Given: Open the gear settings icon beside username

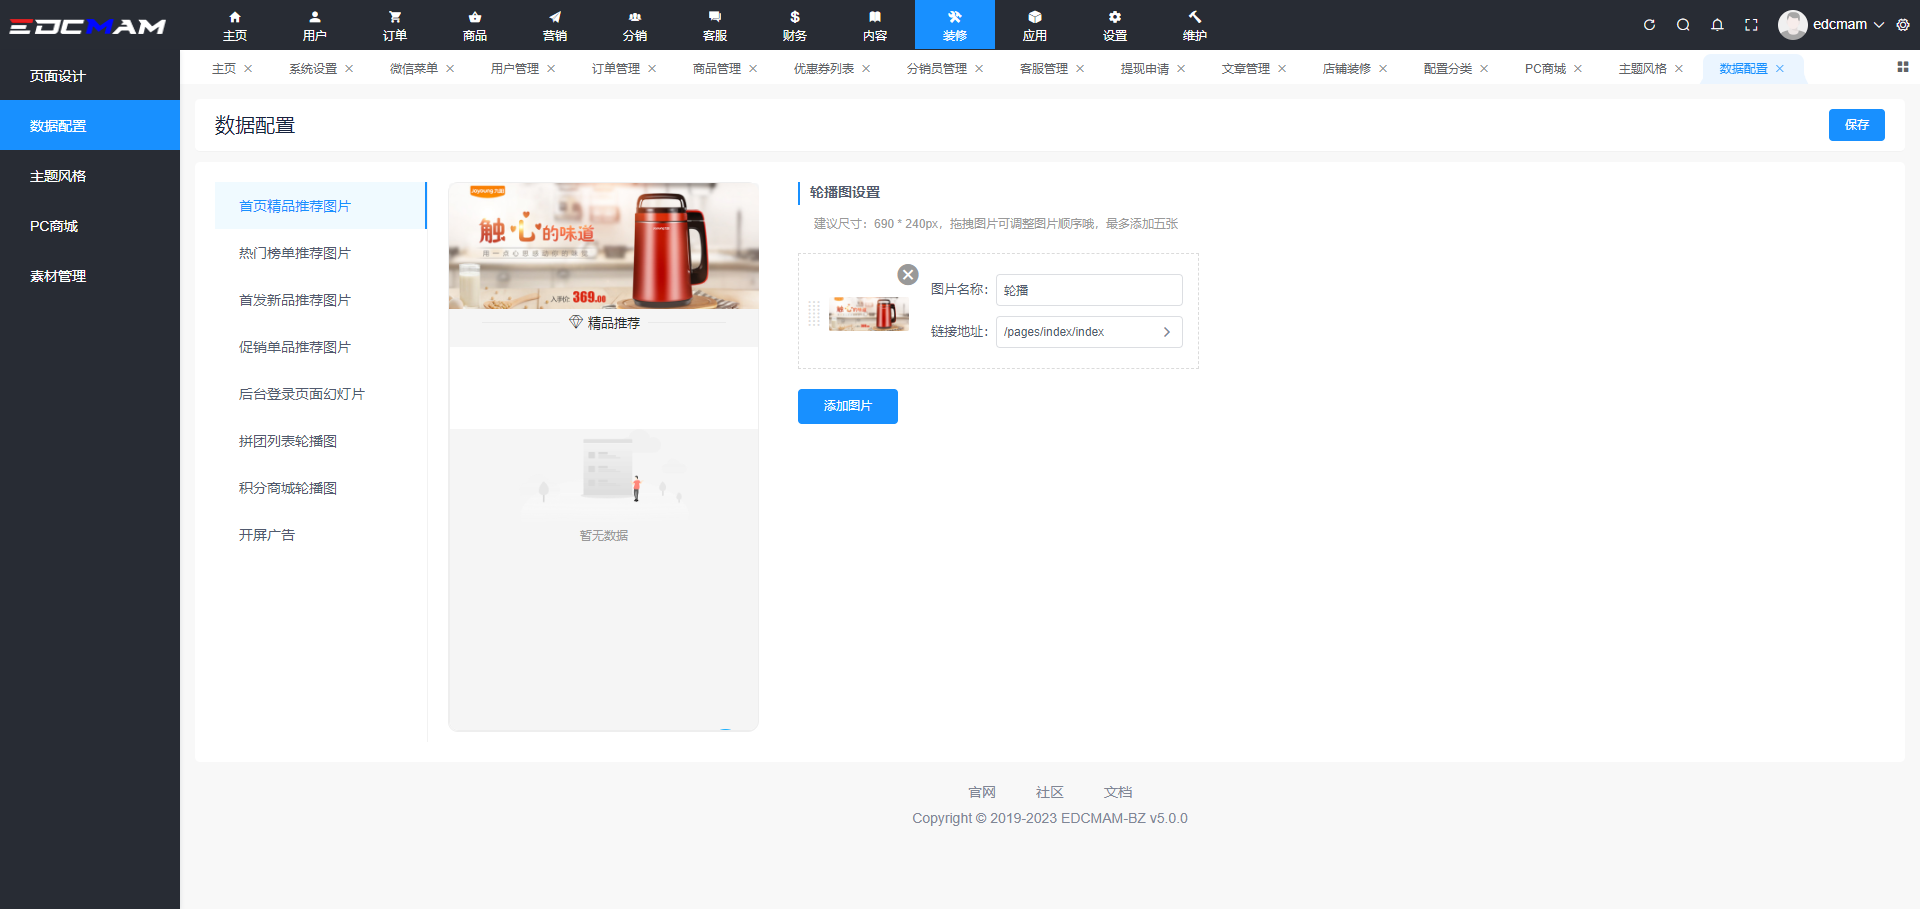Looking at the screenshot, I should (x=1903, y=25).
